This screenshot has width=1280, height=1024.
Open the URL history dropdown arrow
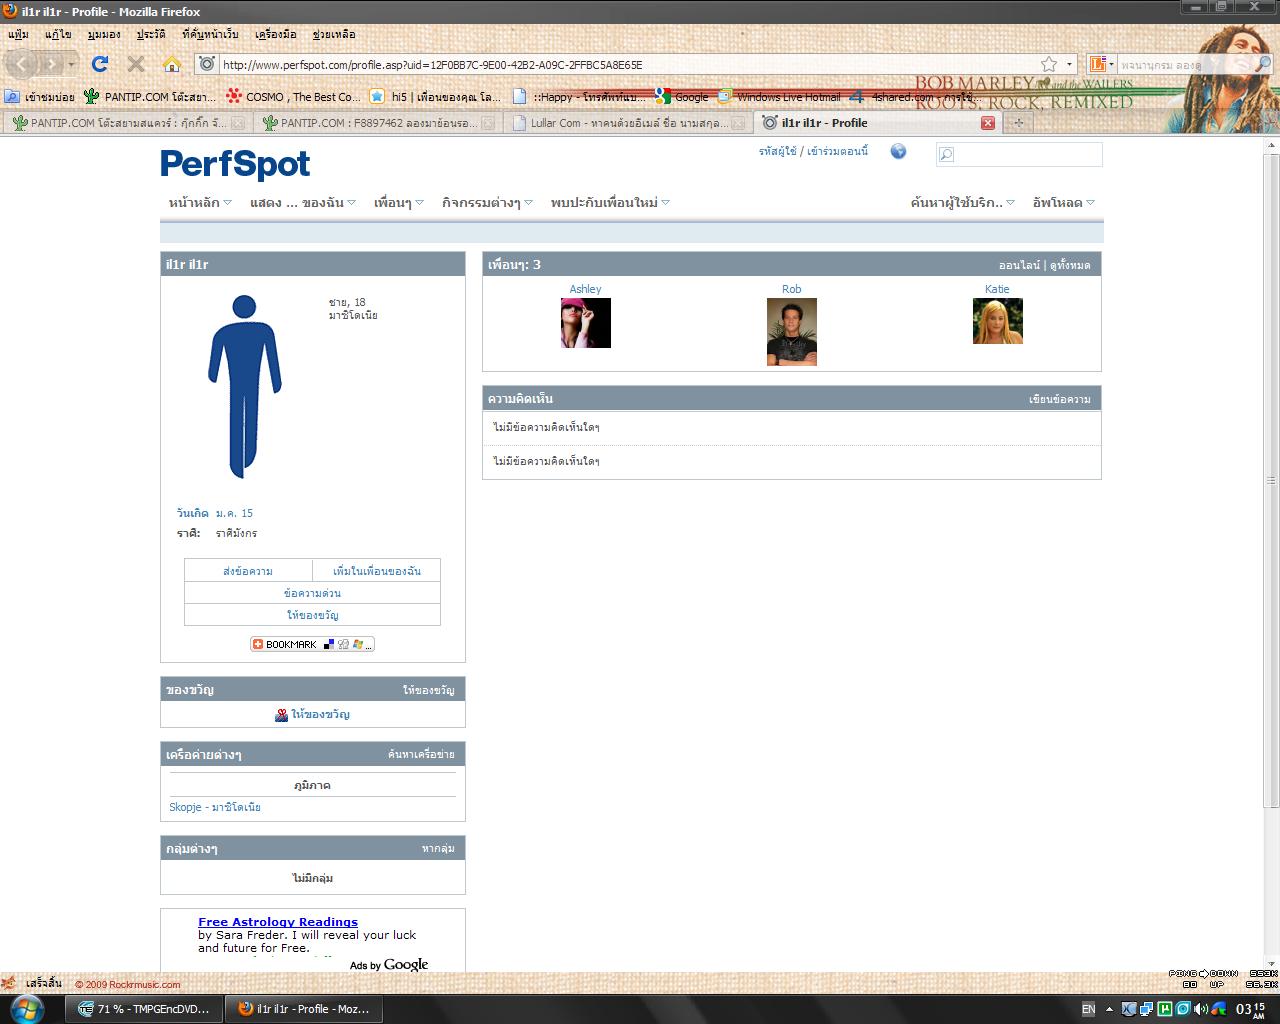click(1069, 64)
